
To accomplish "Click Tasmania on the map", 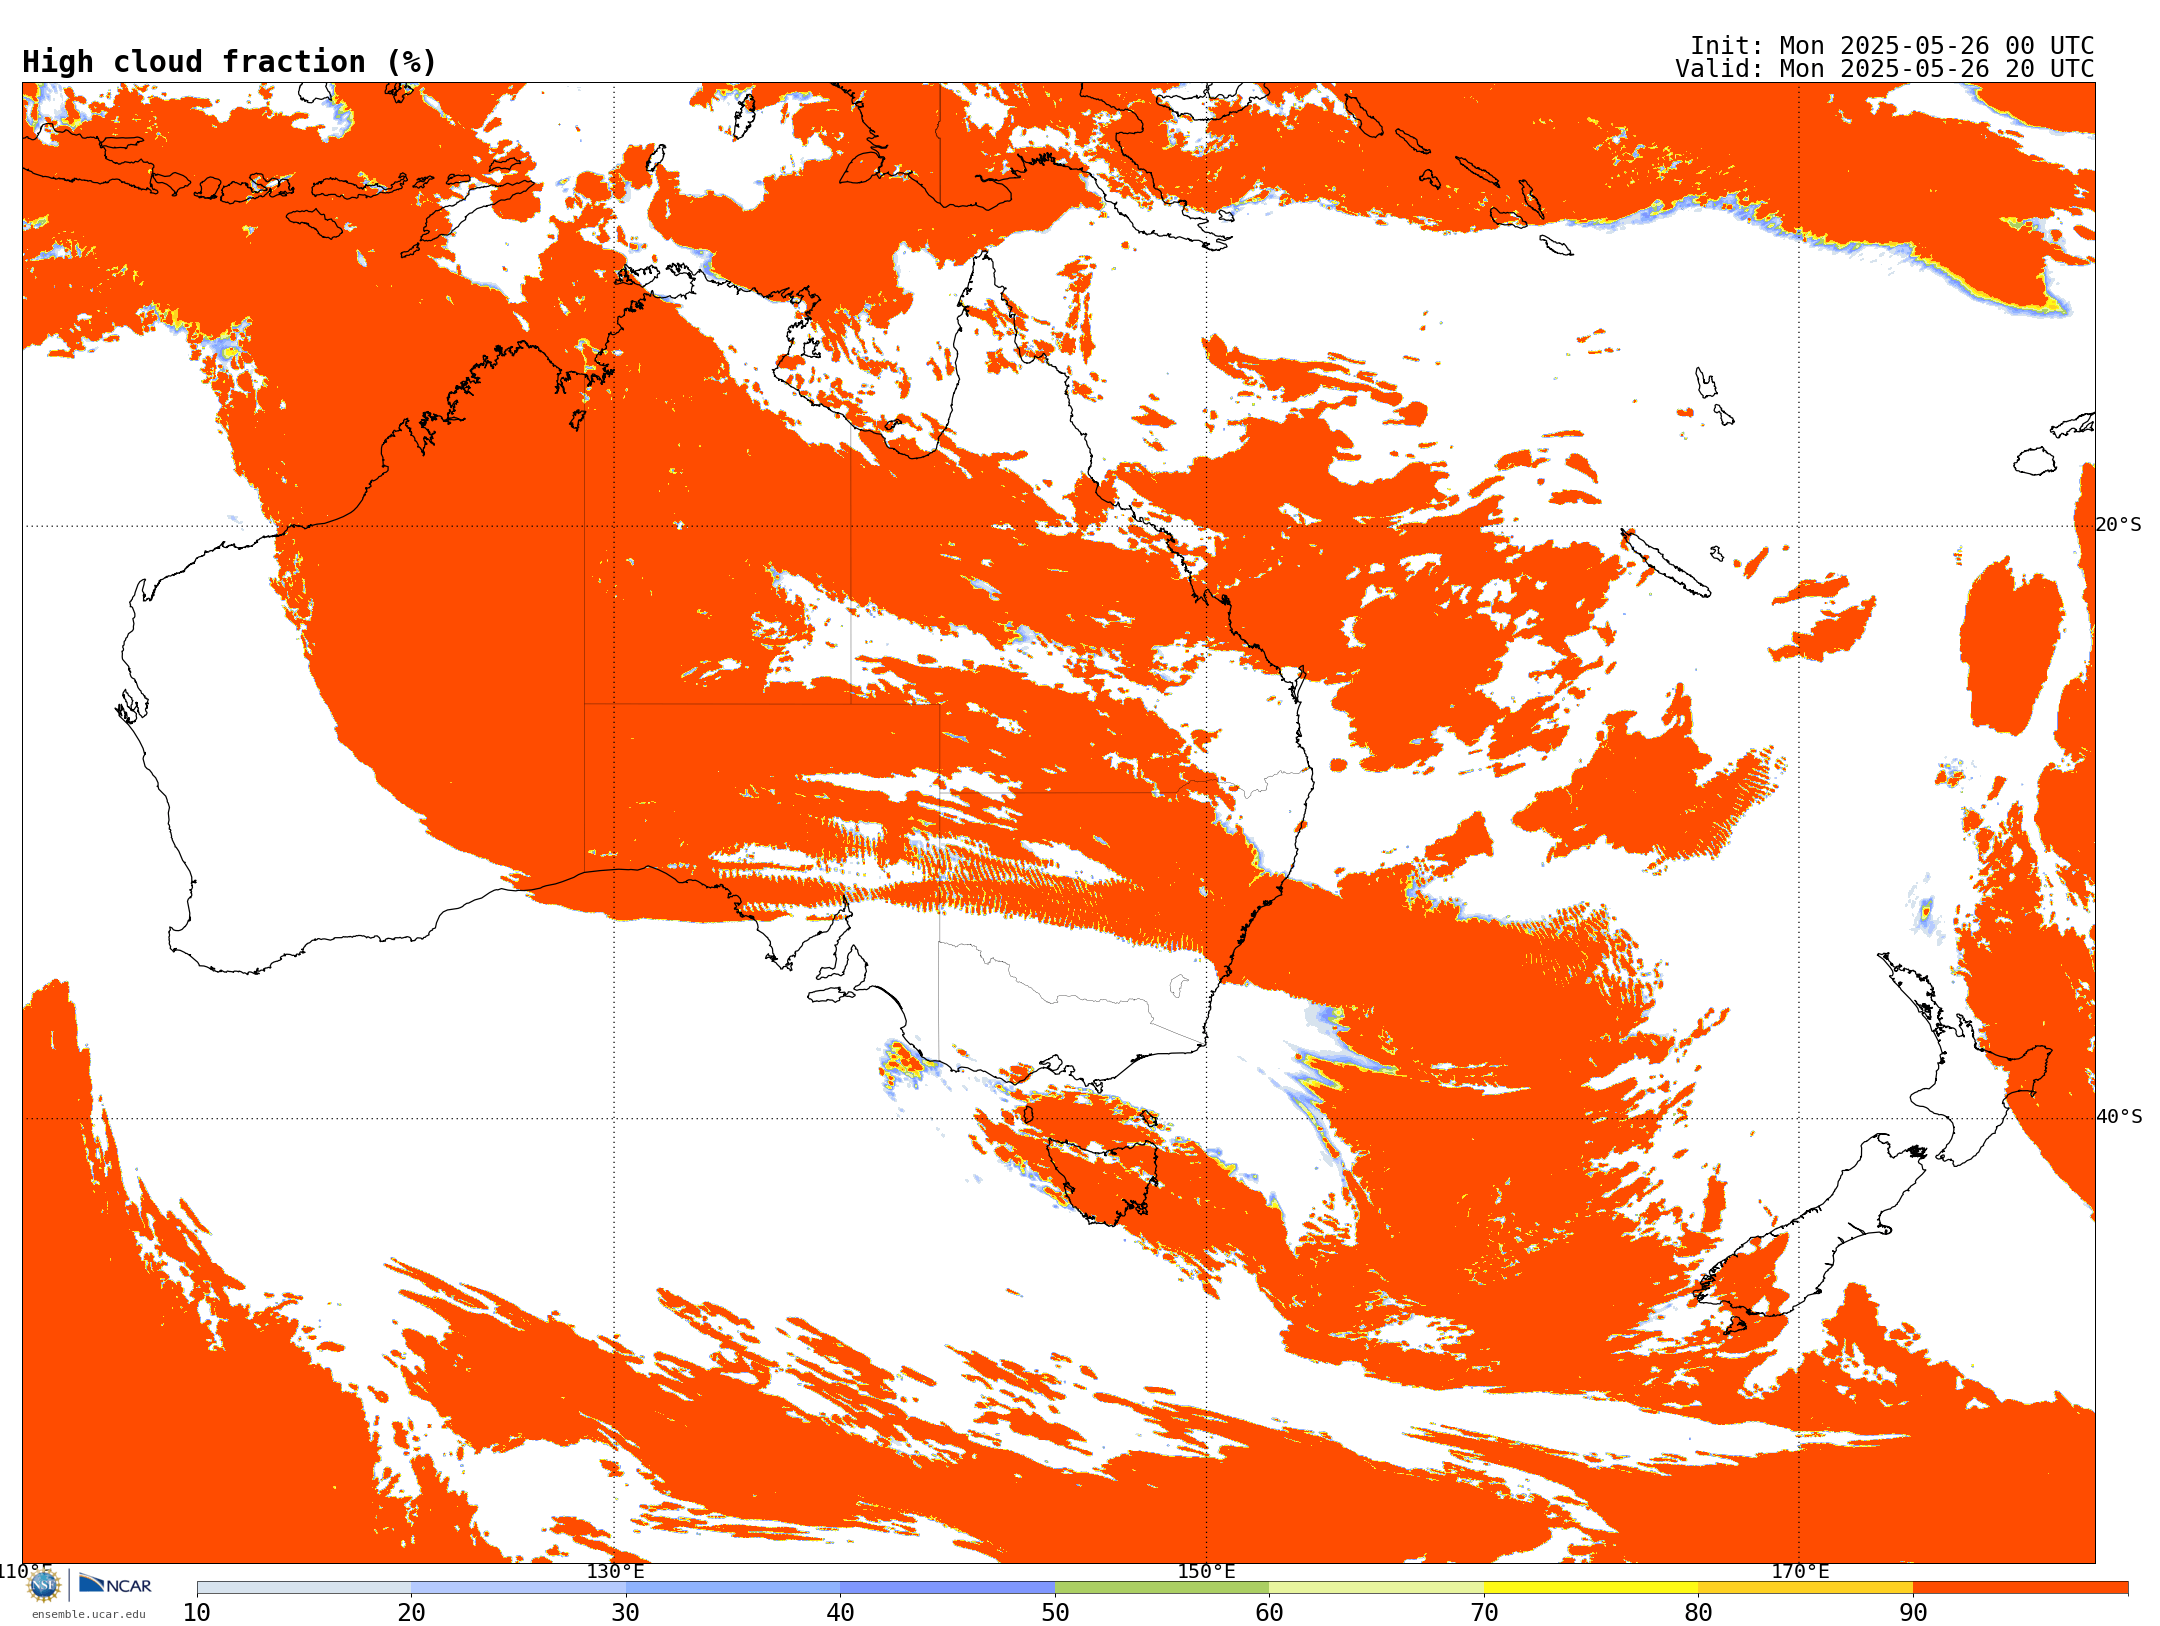I will [x=1103, y=1182].
